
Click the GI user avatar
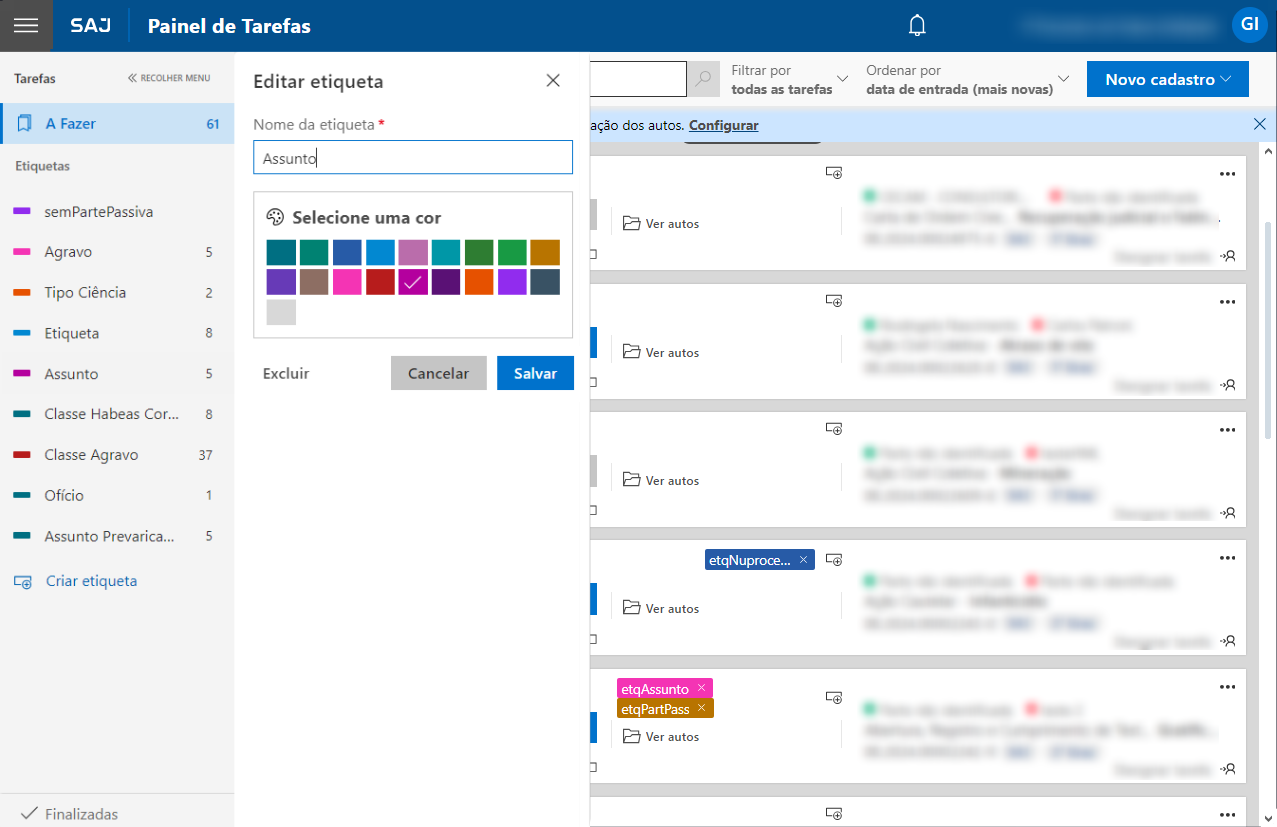[1249, 25]
